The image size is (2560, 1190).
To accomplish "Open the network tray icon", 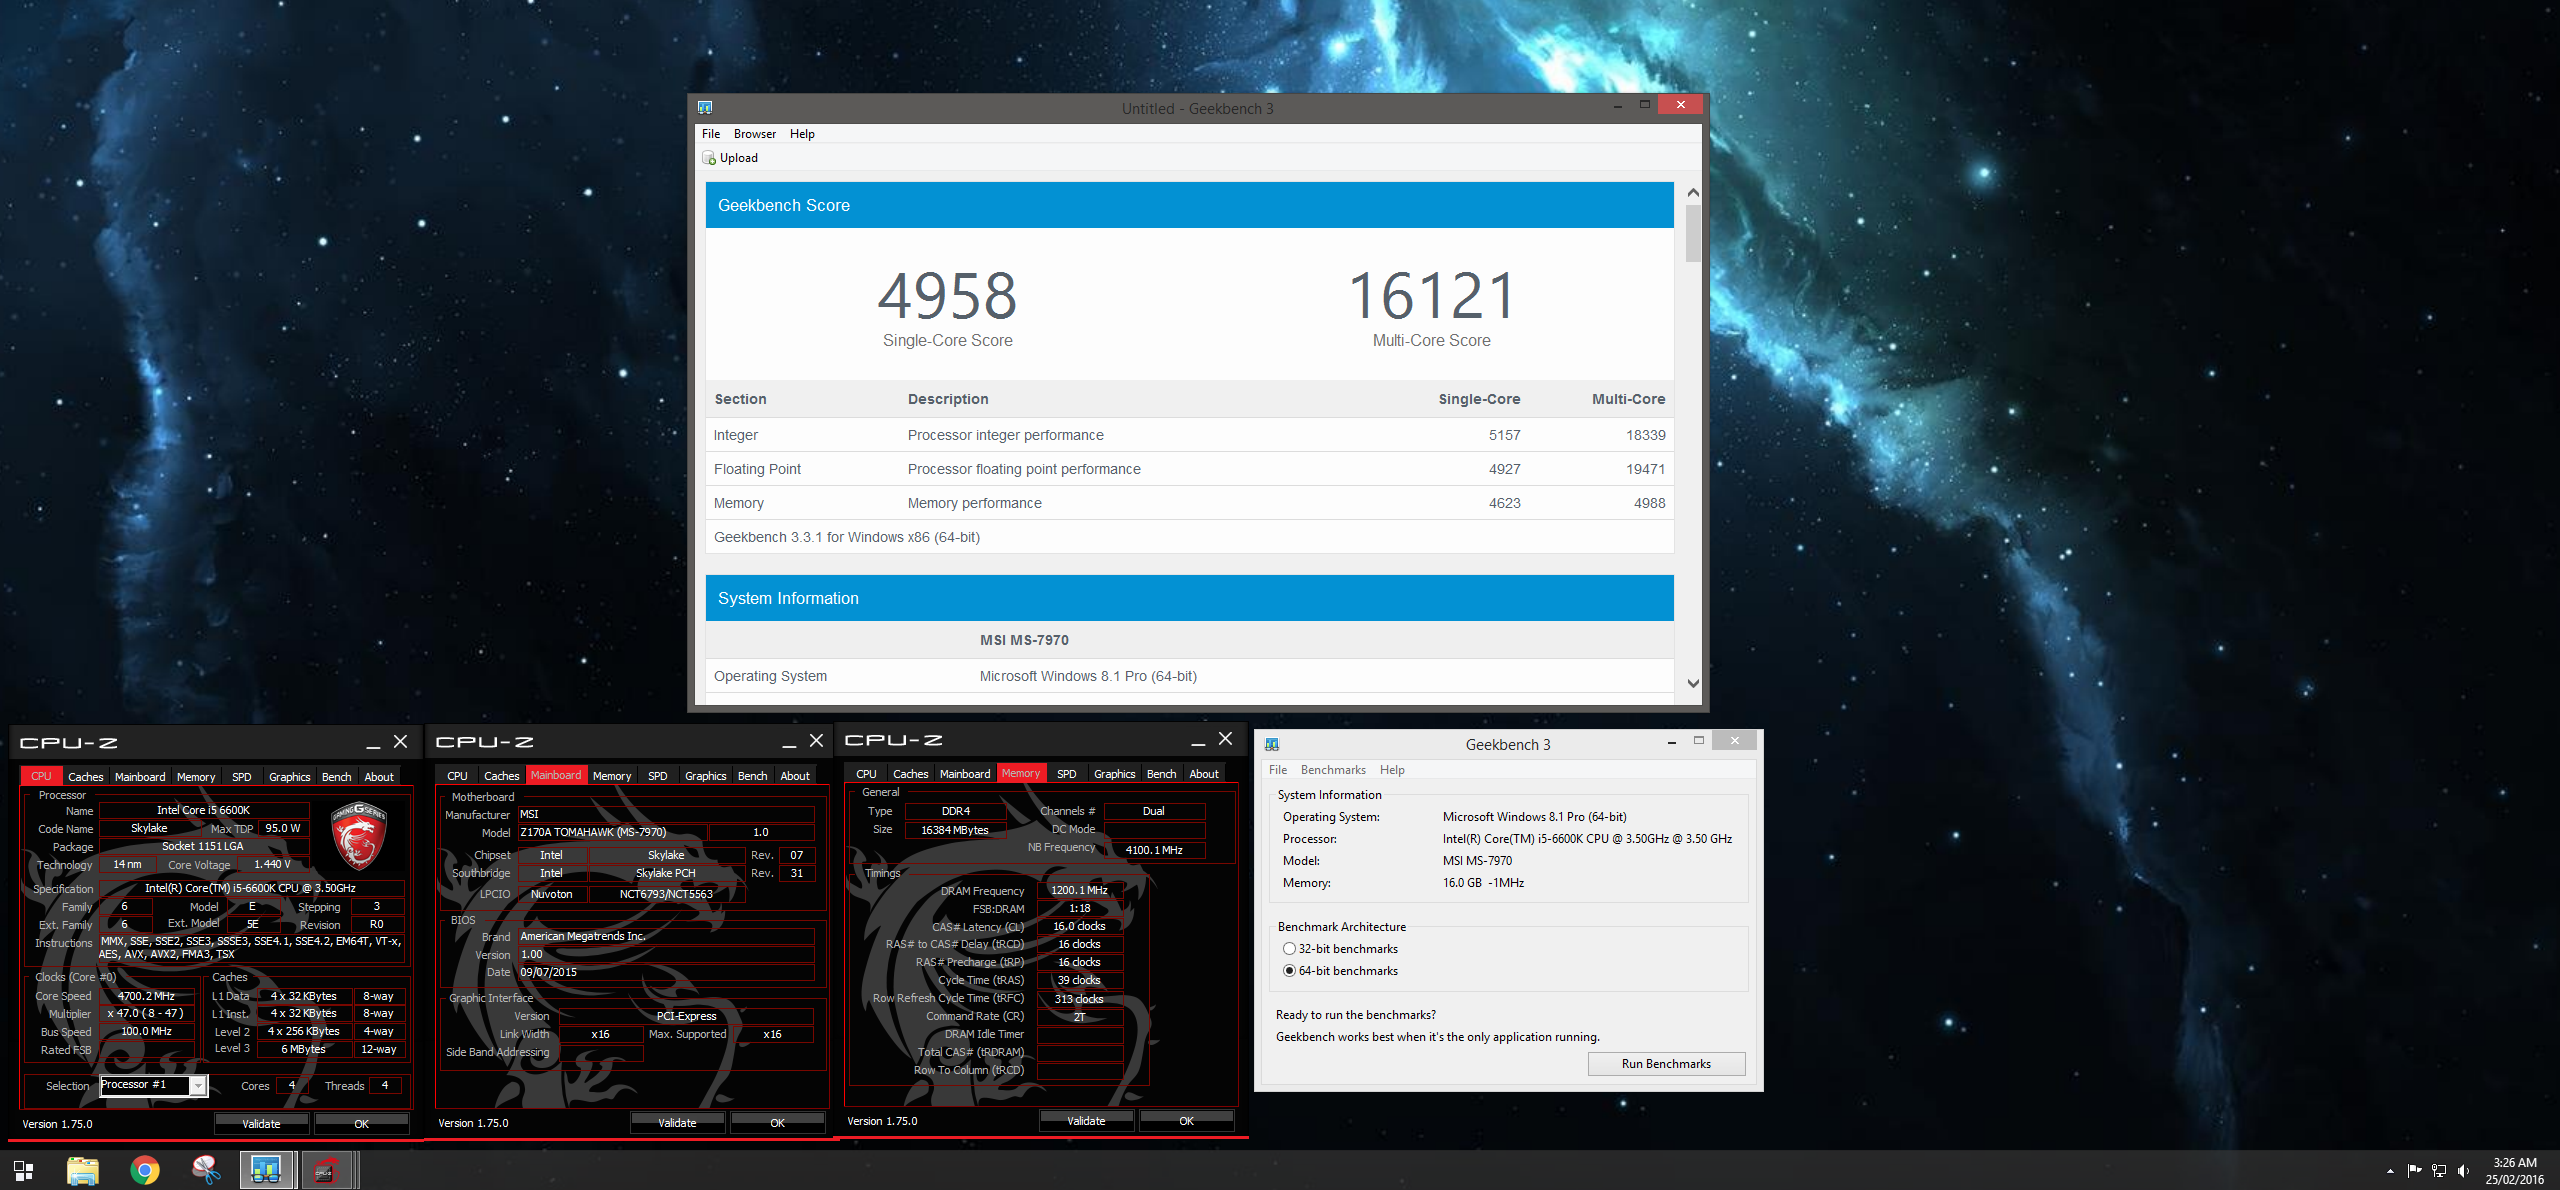I will click(x=2439, y=1171).
